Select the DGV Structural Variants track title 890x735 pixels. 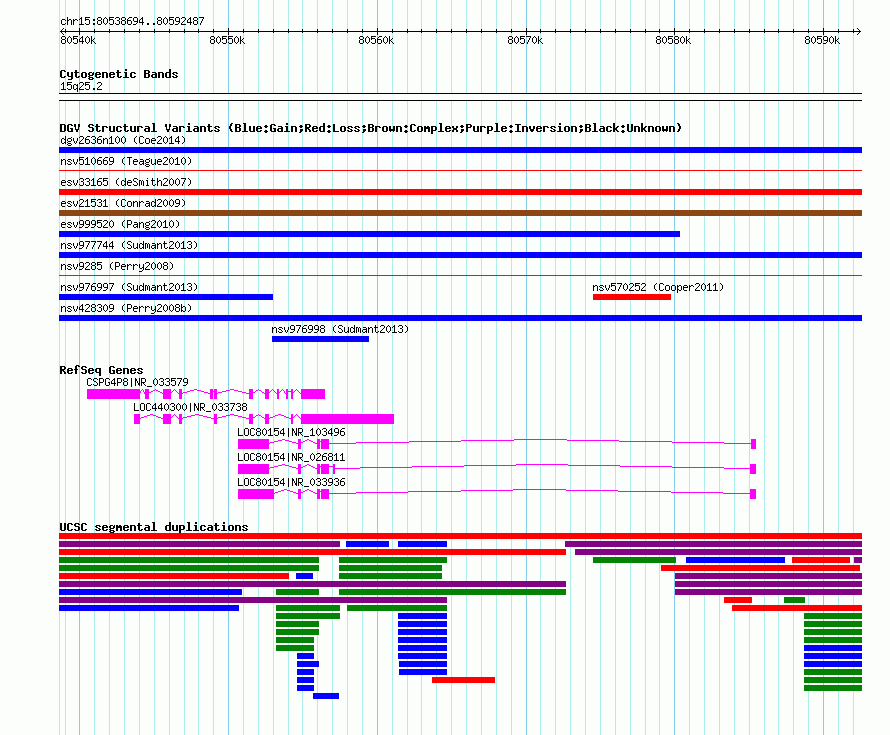click(370, 128)
